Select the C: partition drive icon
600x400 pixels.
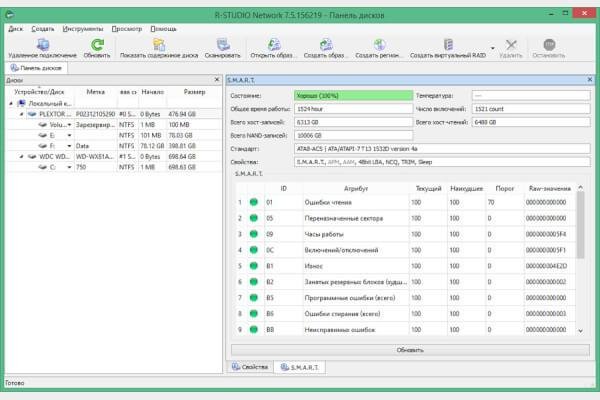(42, 167)
